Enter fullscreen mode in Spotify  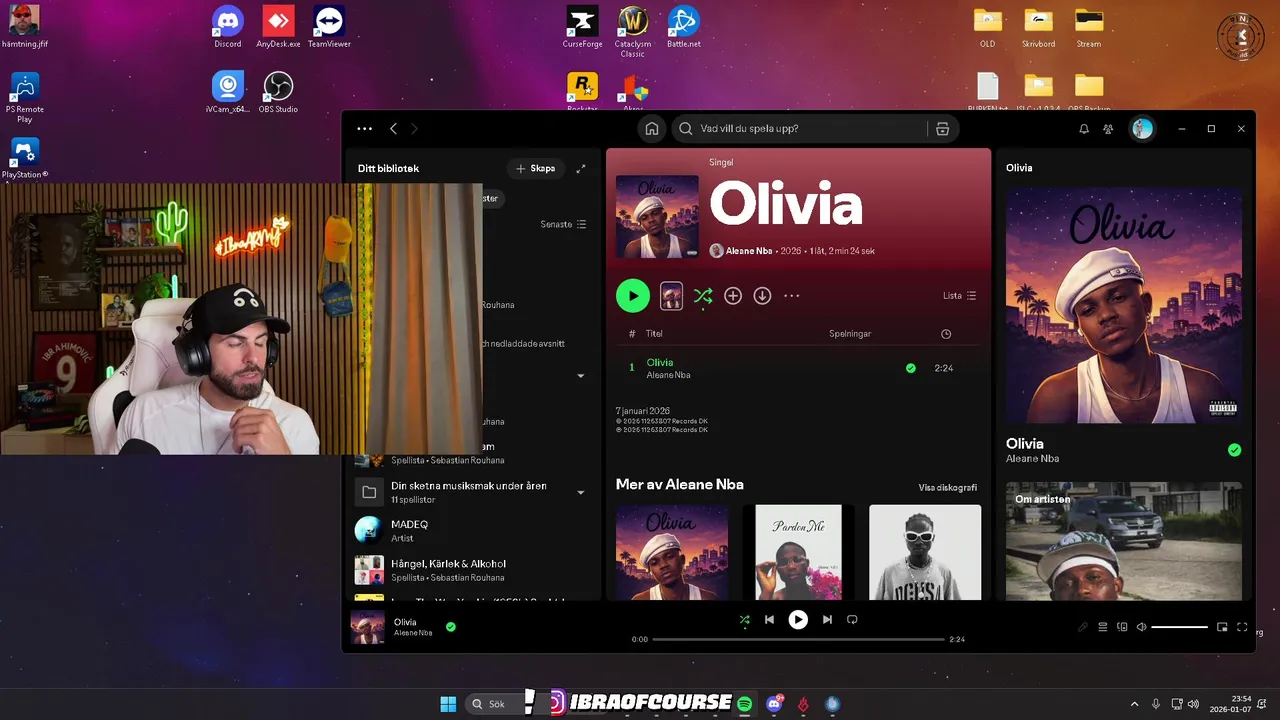click(1242, 627)
